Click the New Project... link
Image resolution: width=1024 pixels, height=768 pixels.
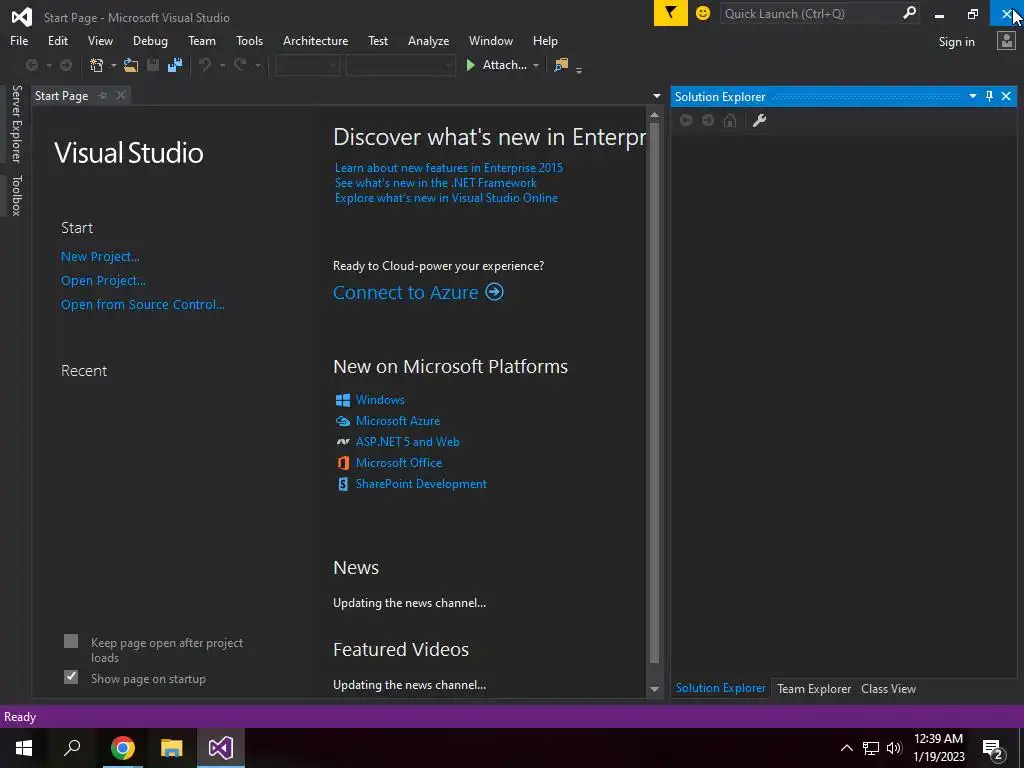click(100, 257)
